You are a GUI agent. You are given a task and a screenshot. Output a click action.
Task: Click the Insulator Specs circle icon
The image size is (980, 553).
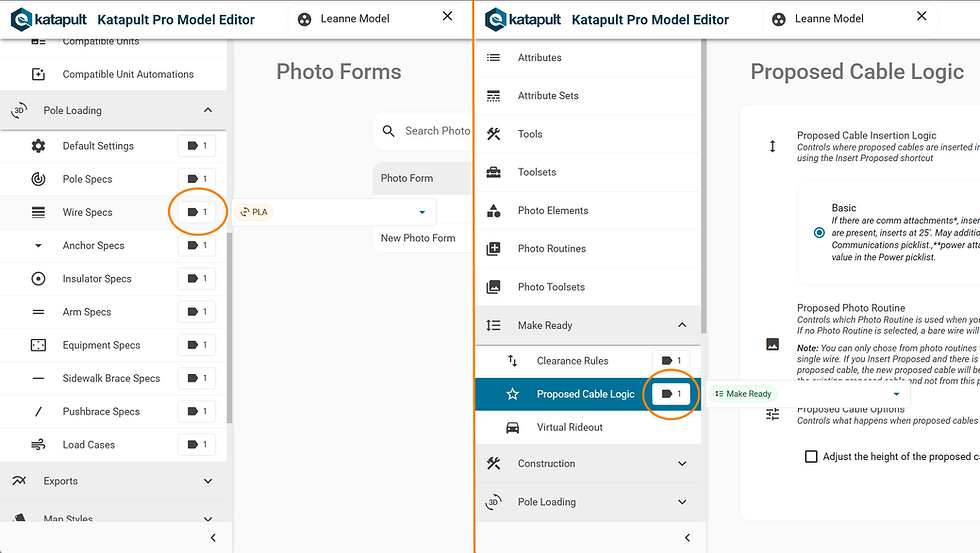pos(38,279)
